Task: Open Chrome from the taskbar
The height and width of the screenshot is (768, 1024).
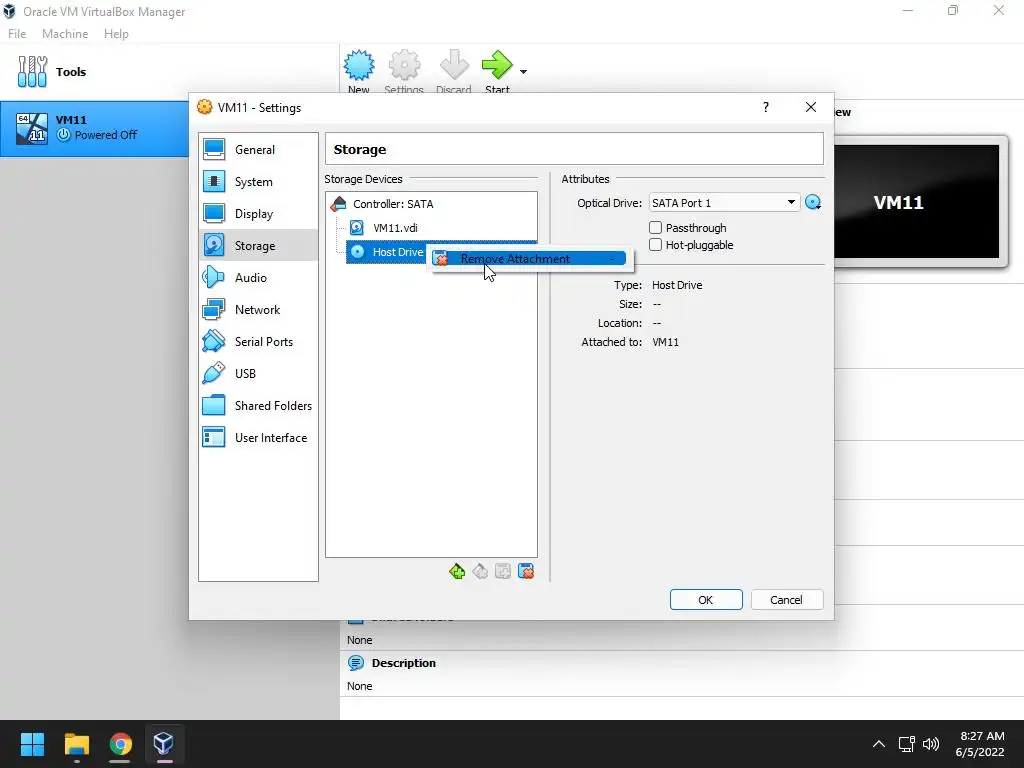Action: pyautogui.click(x=120, y=744)
